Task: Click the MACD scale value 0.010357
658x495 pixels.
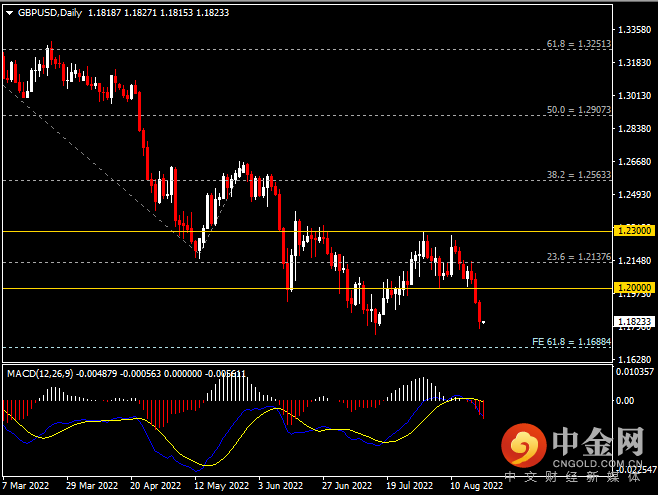Action: click(x=634, y=372)
